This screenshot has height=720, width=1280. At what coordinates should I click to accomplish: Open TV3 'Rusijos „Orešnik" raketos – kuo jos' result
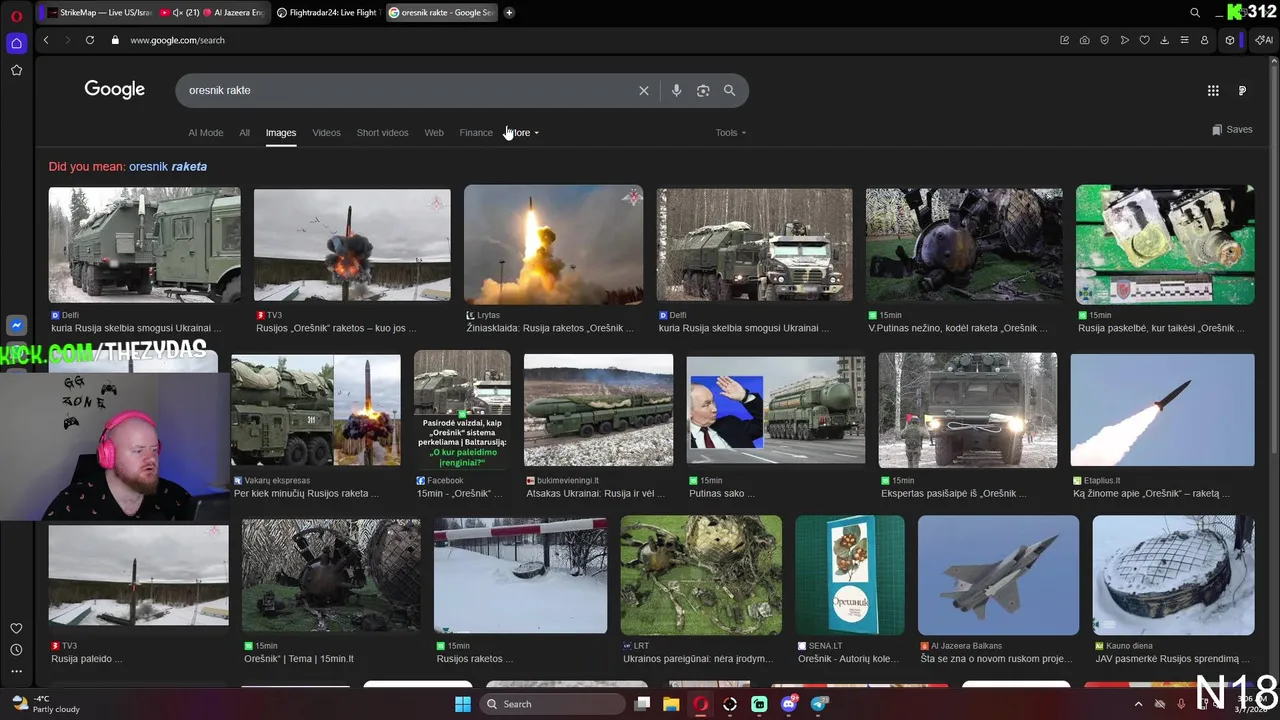pos(336,328)
